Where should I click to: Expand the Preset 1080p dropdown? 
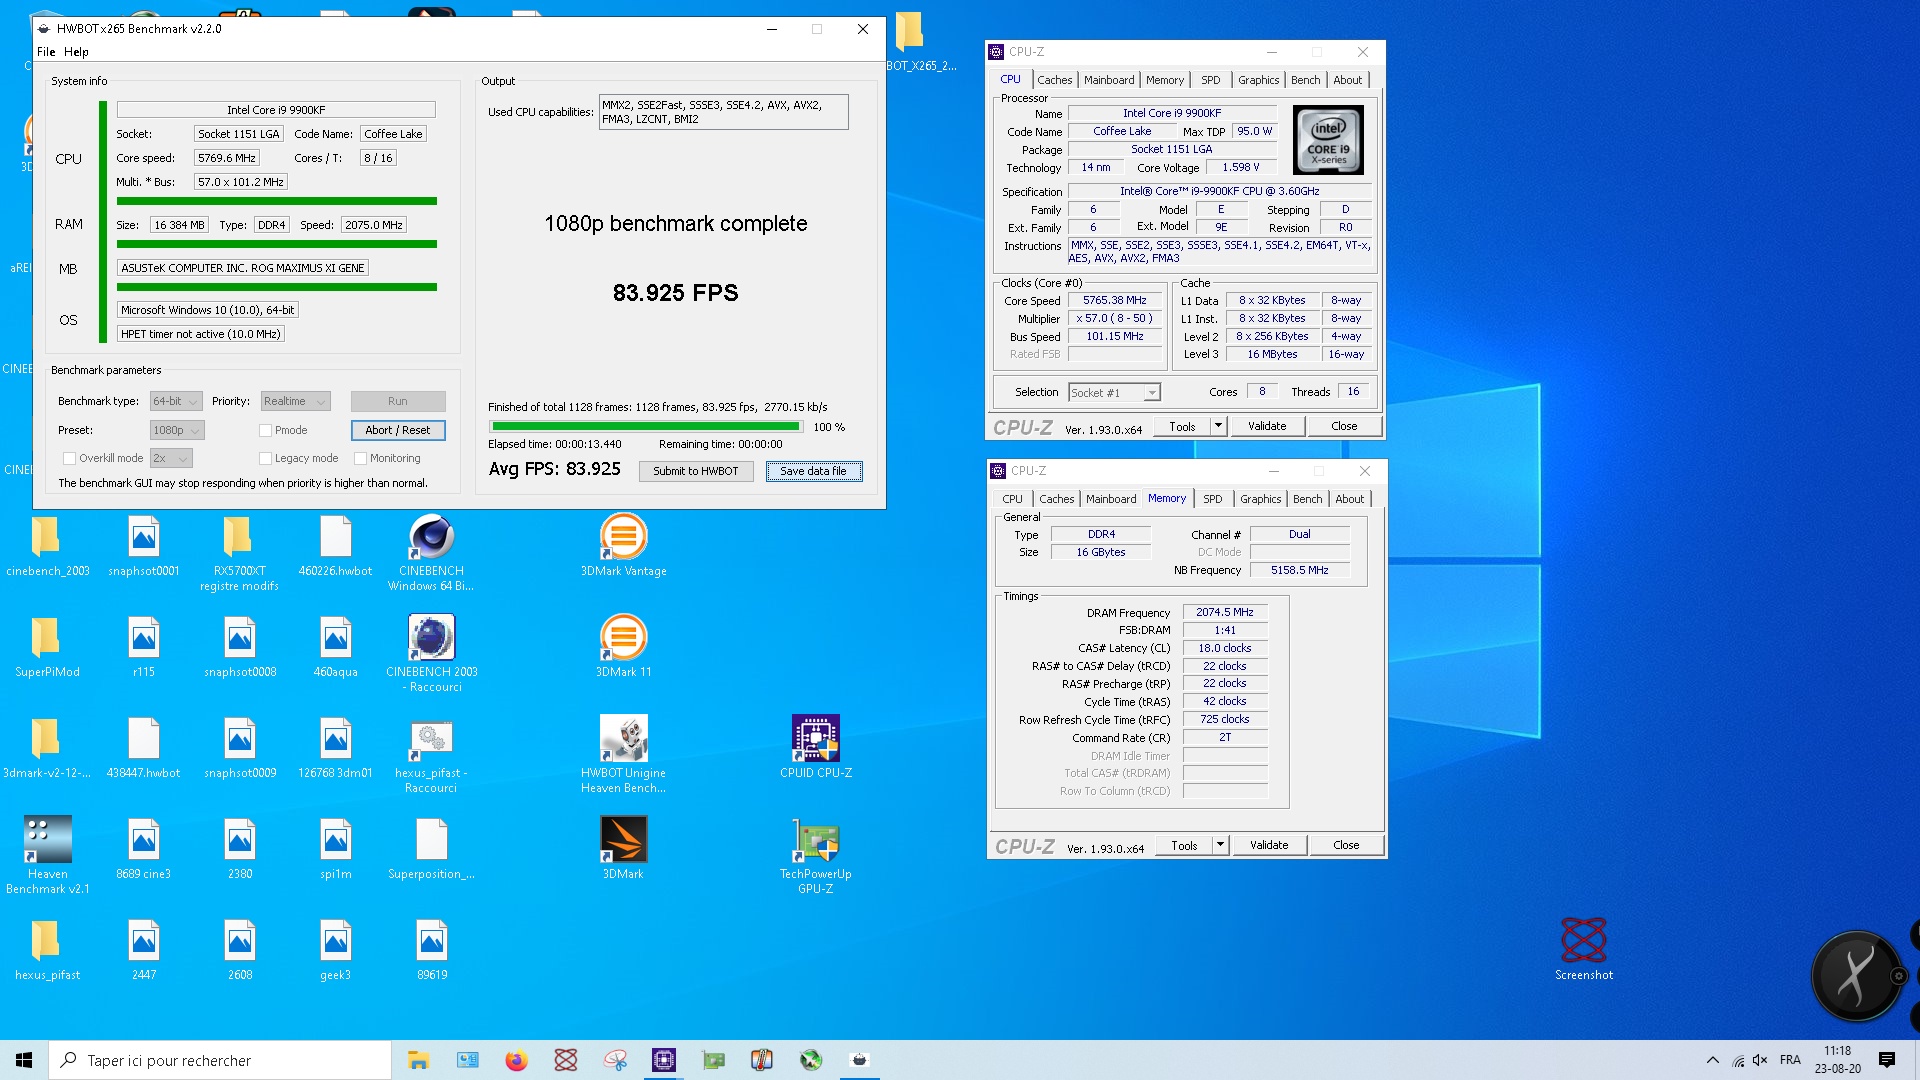coord(176,431)
